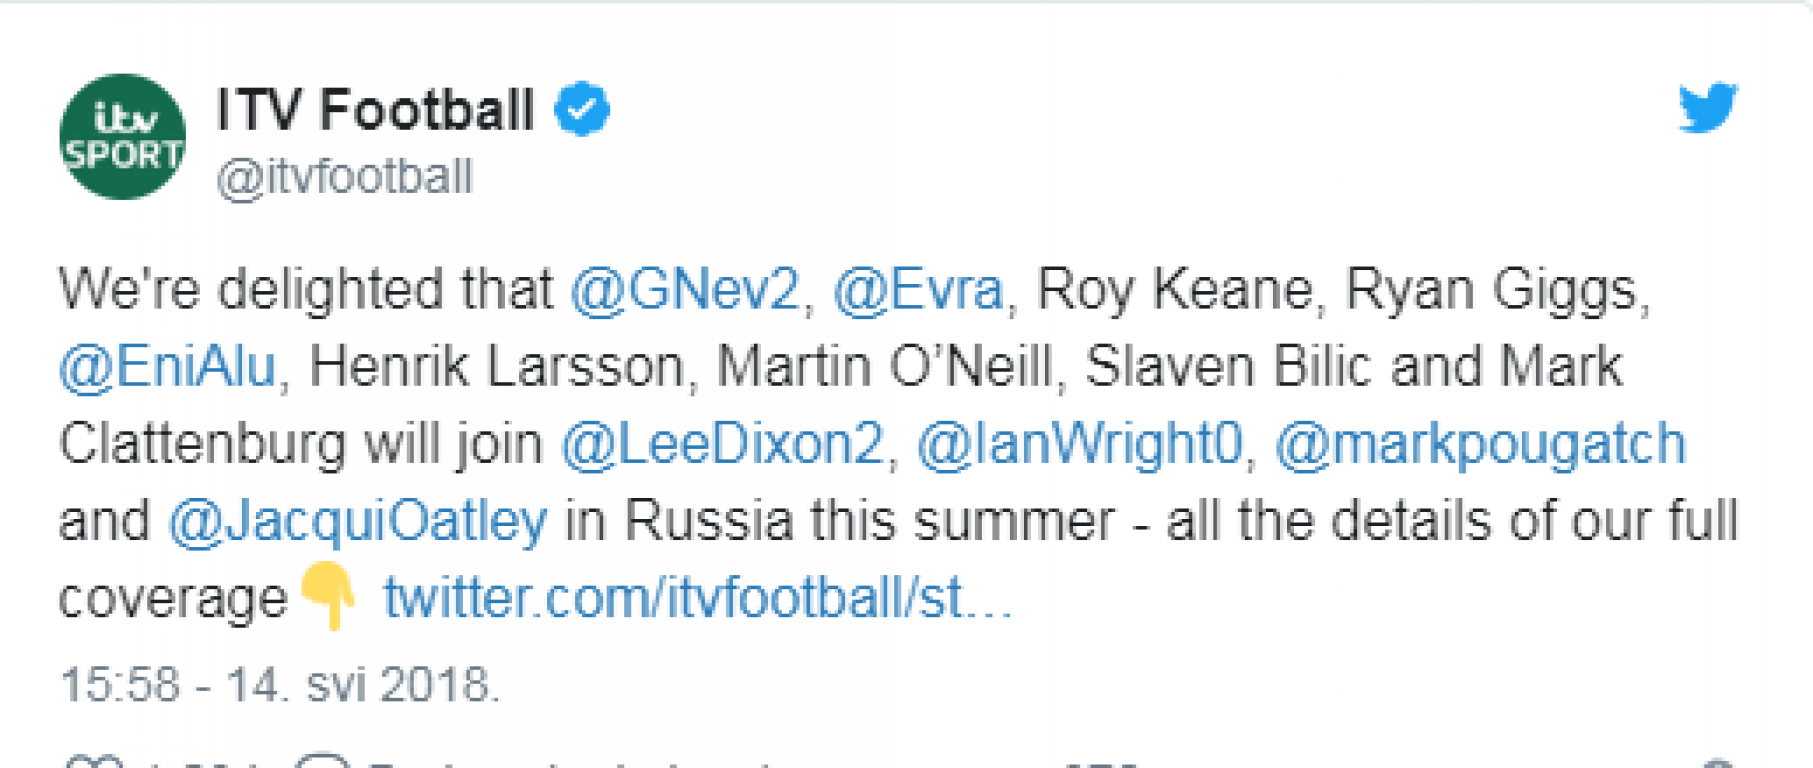Click the Twitter bird logo

(x=1708, y=107)
